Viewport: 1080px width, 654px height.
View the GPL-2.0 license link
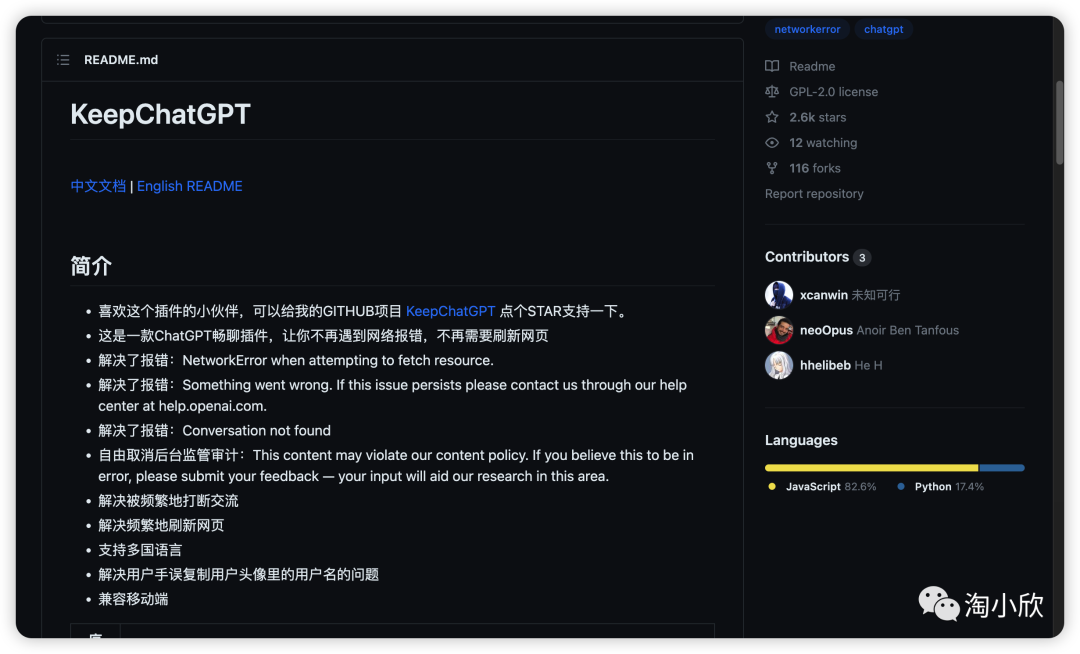tap(833, 92)
